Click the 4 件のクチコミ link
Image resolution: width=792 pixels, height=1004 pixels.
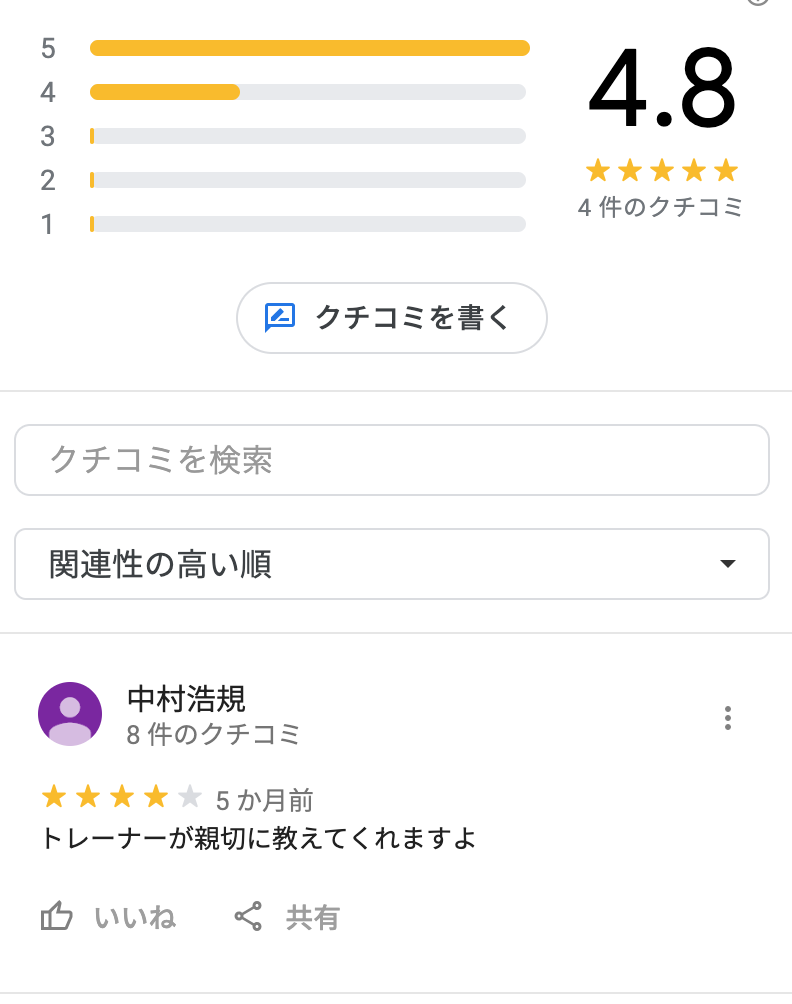pyautogui.click(x=661, y=208)
